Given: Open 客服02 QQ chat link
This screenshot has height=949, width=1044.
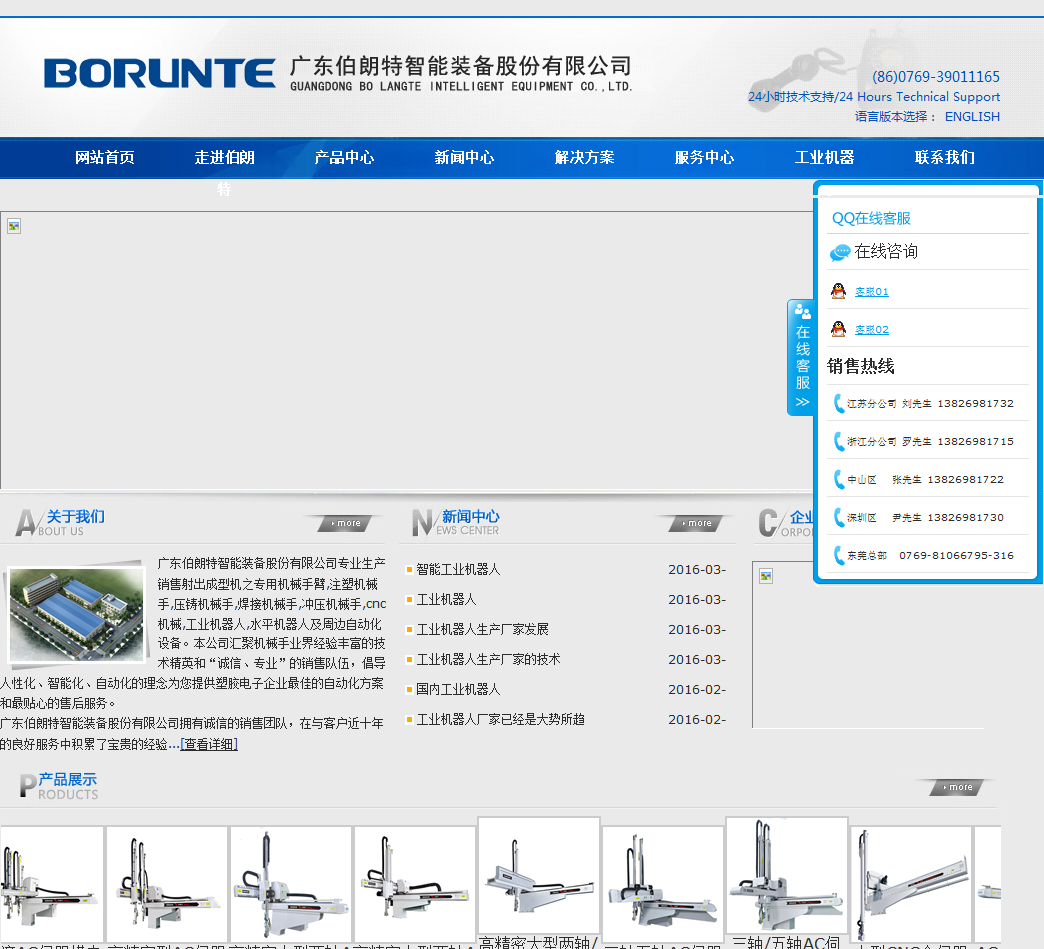Looking at the screenshot, I should coord(872,330).
